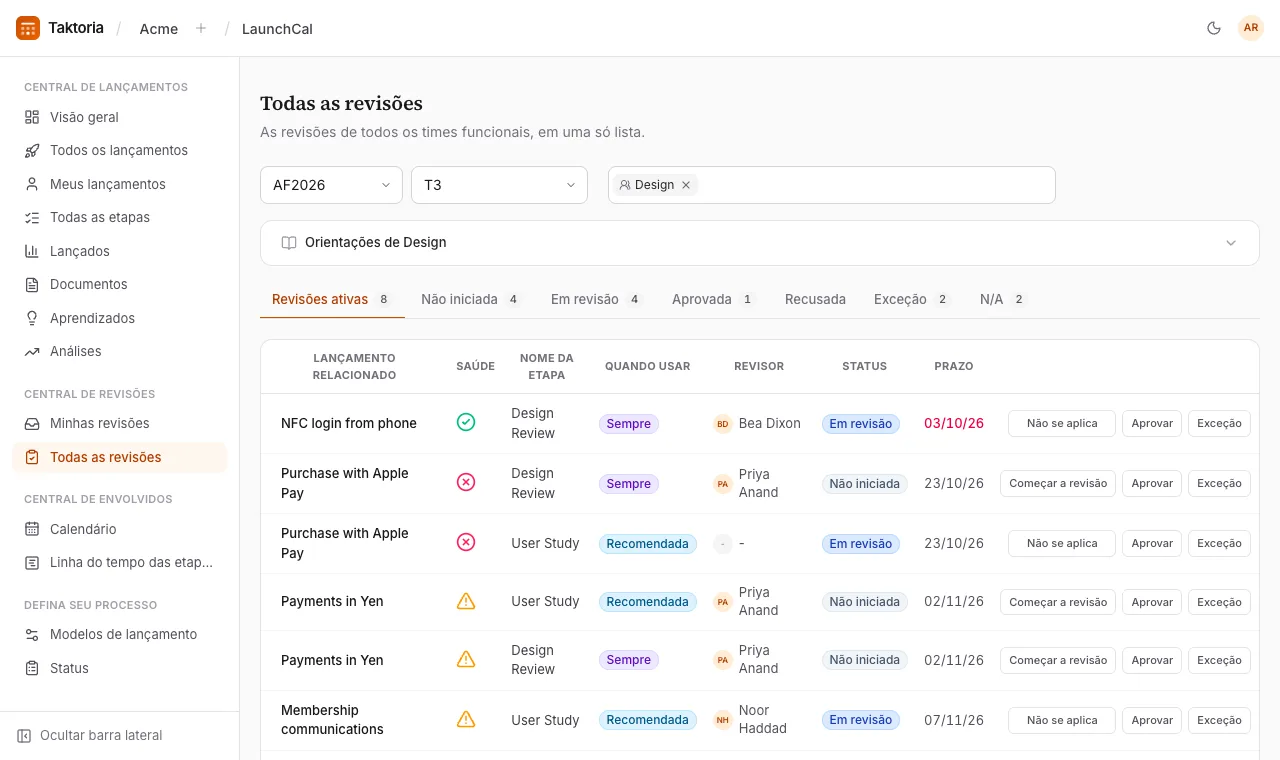The height and width of the screenshot is (760, 1280).
Task: Click Não se aplica for Membership communications
Action: point(1062,720)
